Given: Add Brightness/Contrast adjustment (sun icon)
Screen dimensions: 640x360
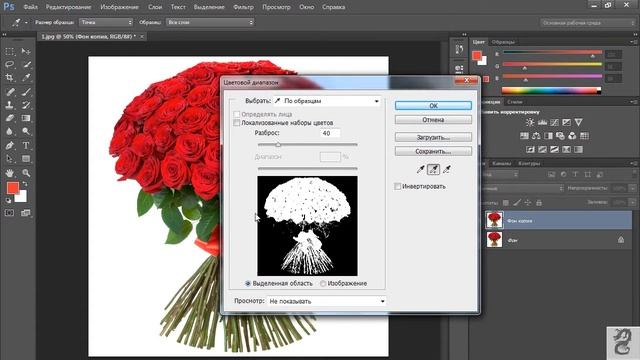Looking at the screenshot, I should pos(530,122).
